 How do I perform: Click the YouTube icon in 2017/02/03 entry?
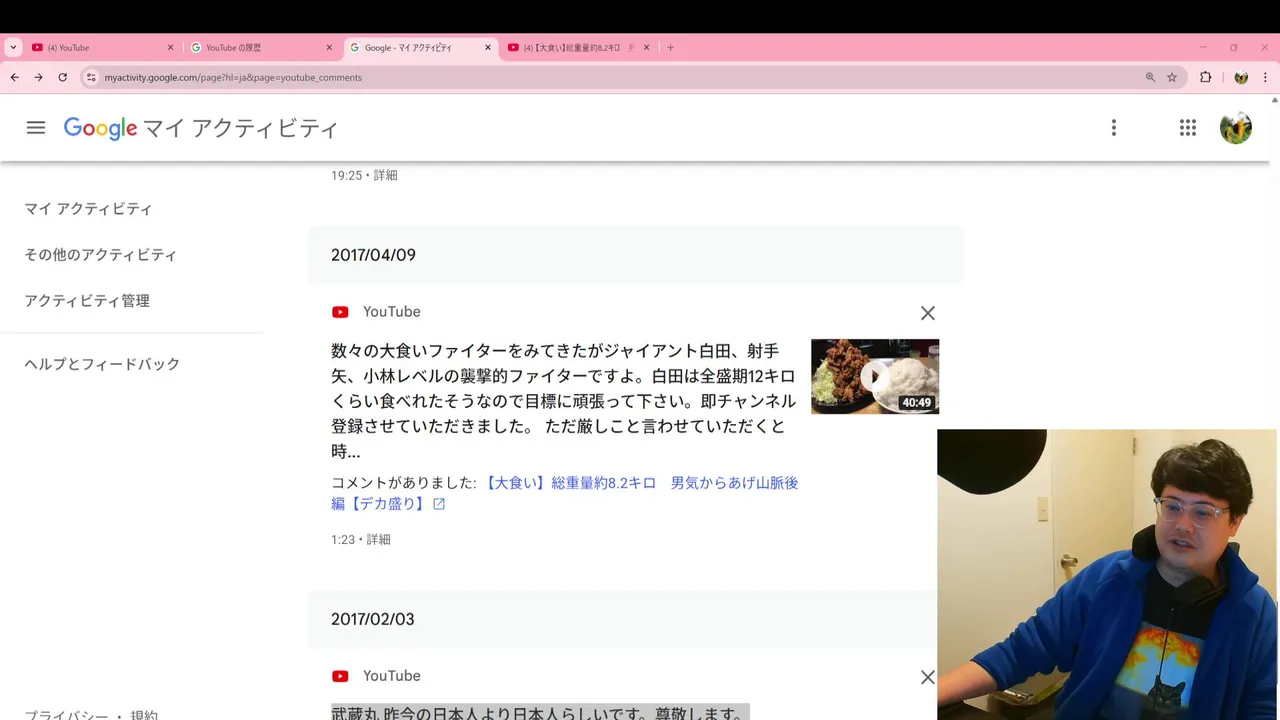[340, 676]
